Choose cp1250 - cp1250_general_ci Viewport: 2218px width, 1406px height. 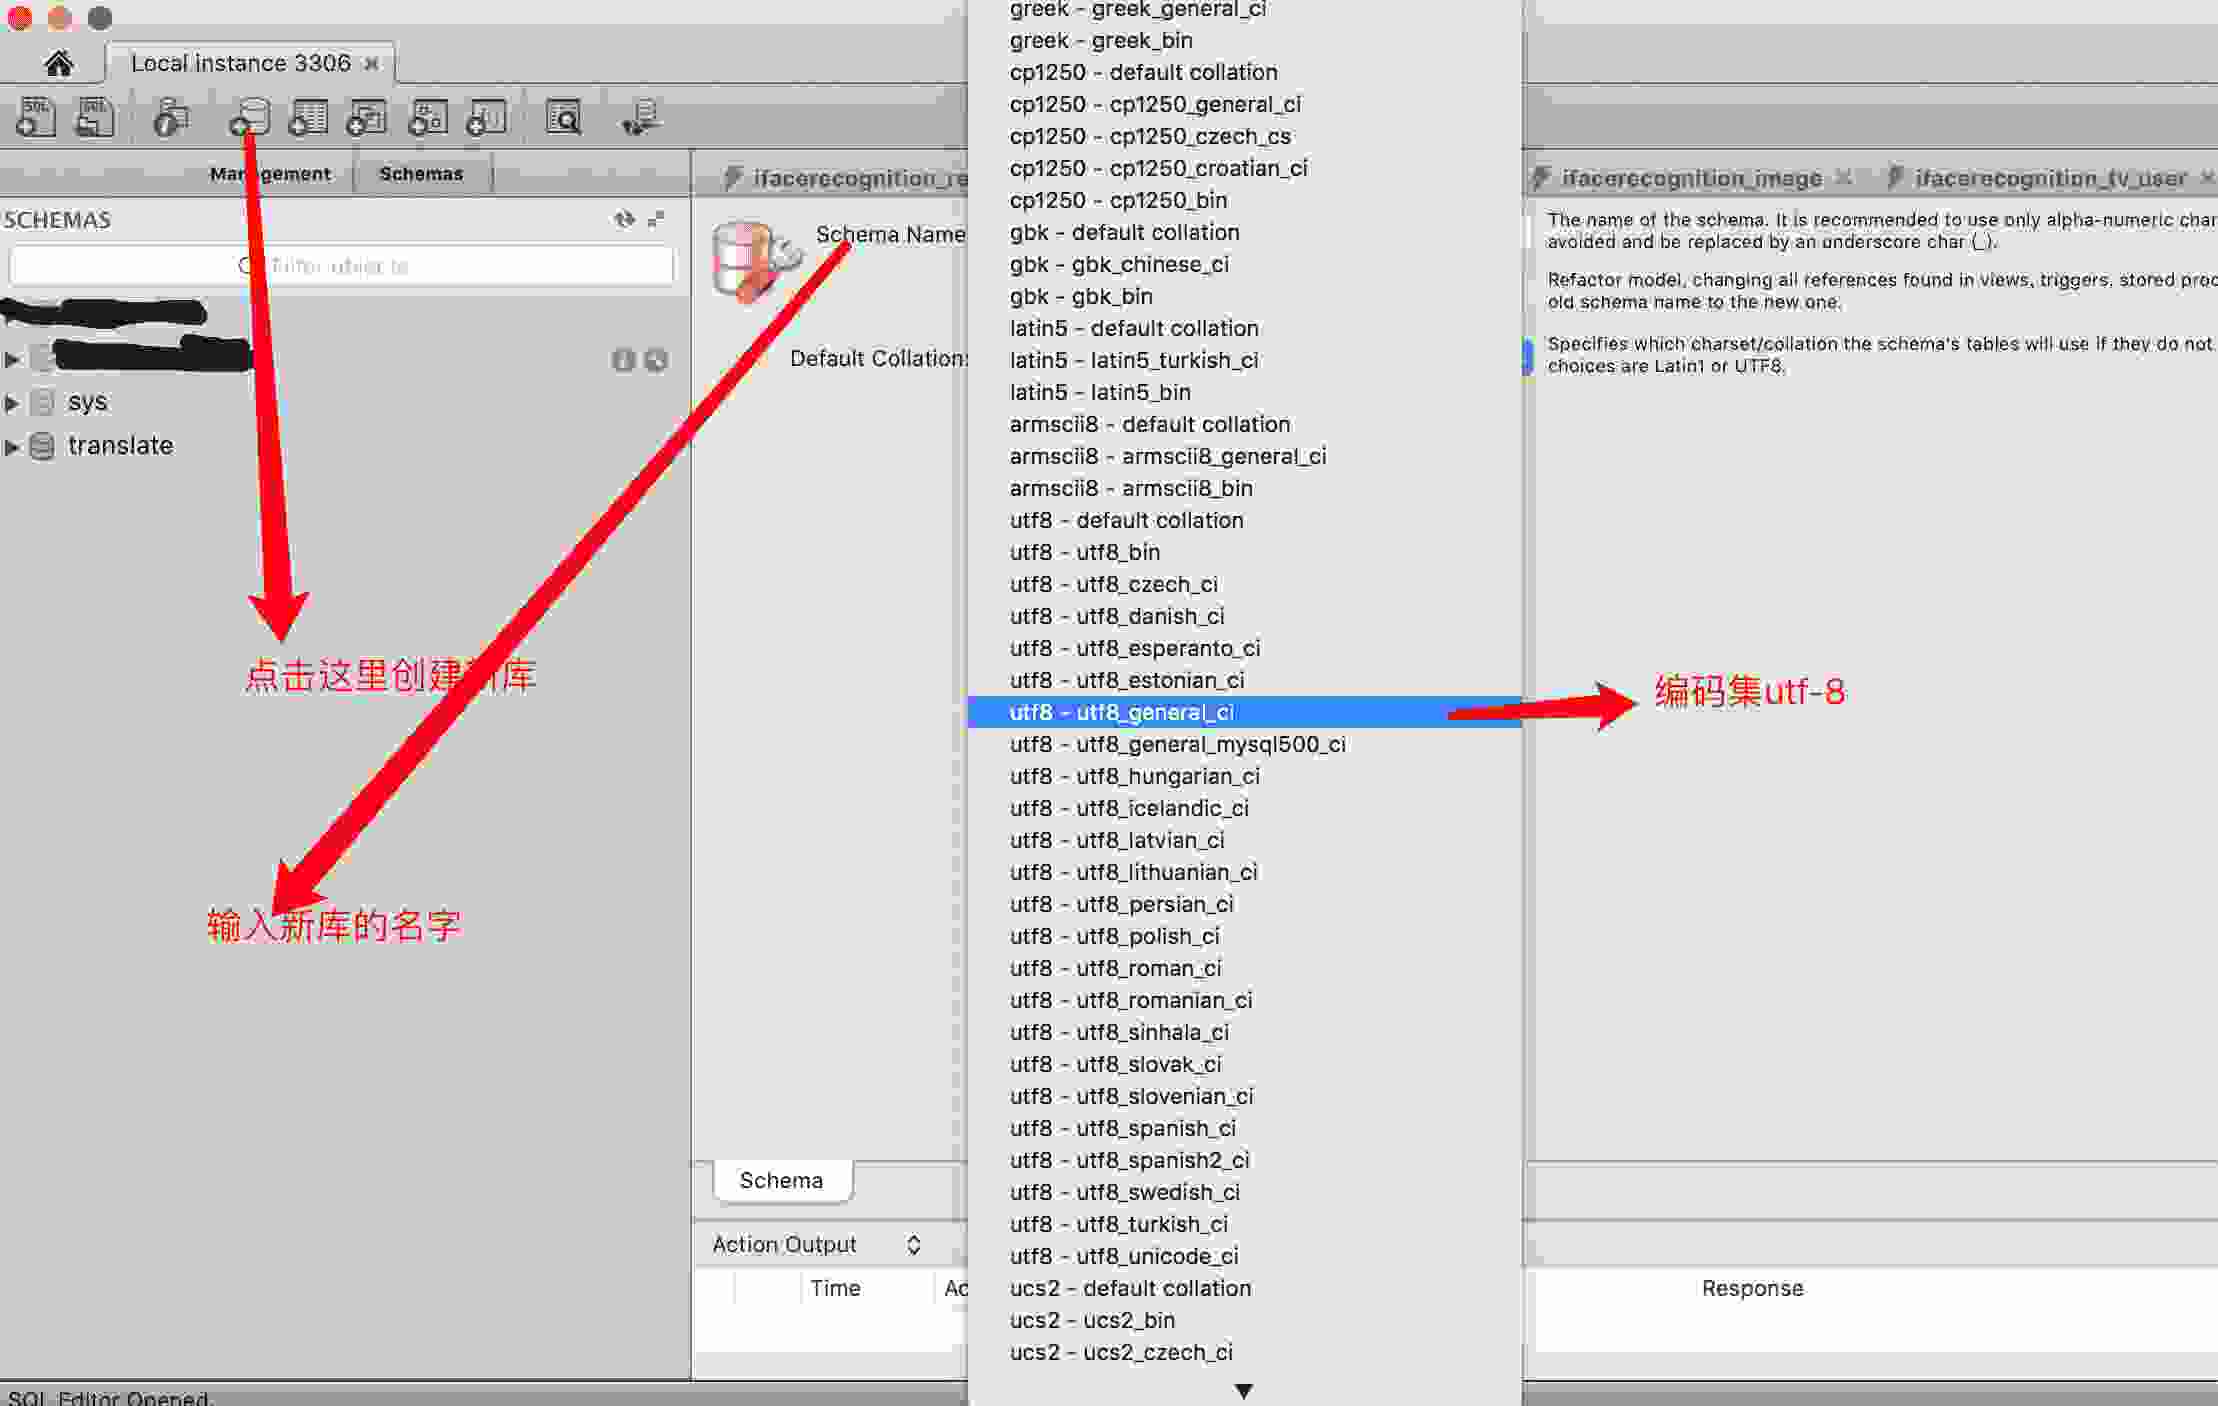(1245, 104)
